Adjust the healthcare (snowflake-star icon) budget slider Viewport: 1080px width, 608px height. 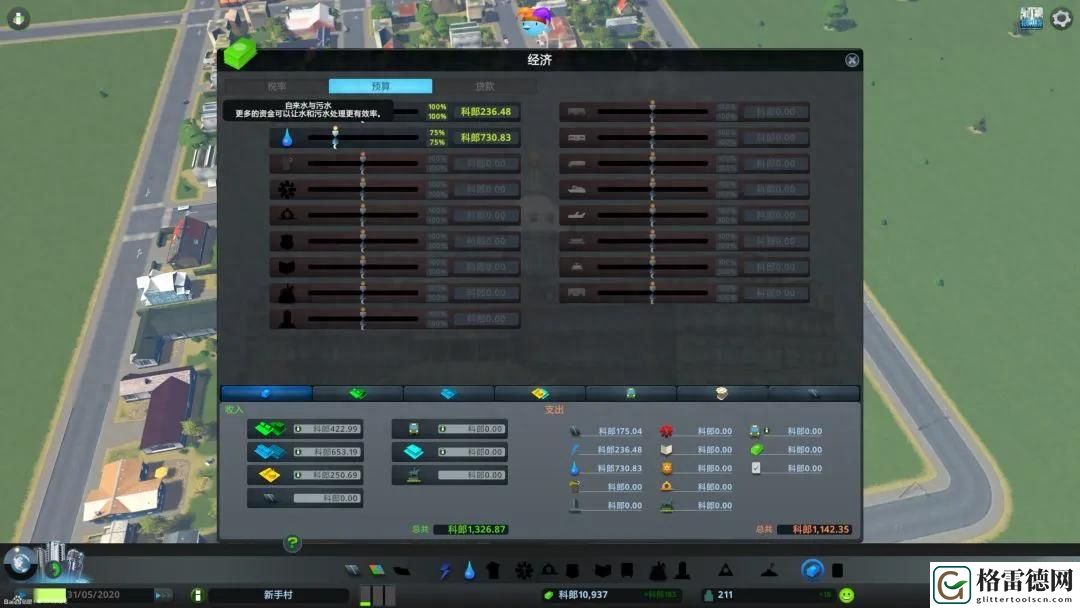coord(363,189)
